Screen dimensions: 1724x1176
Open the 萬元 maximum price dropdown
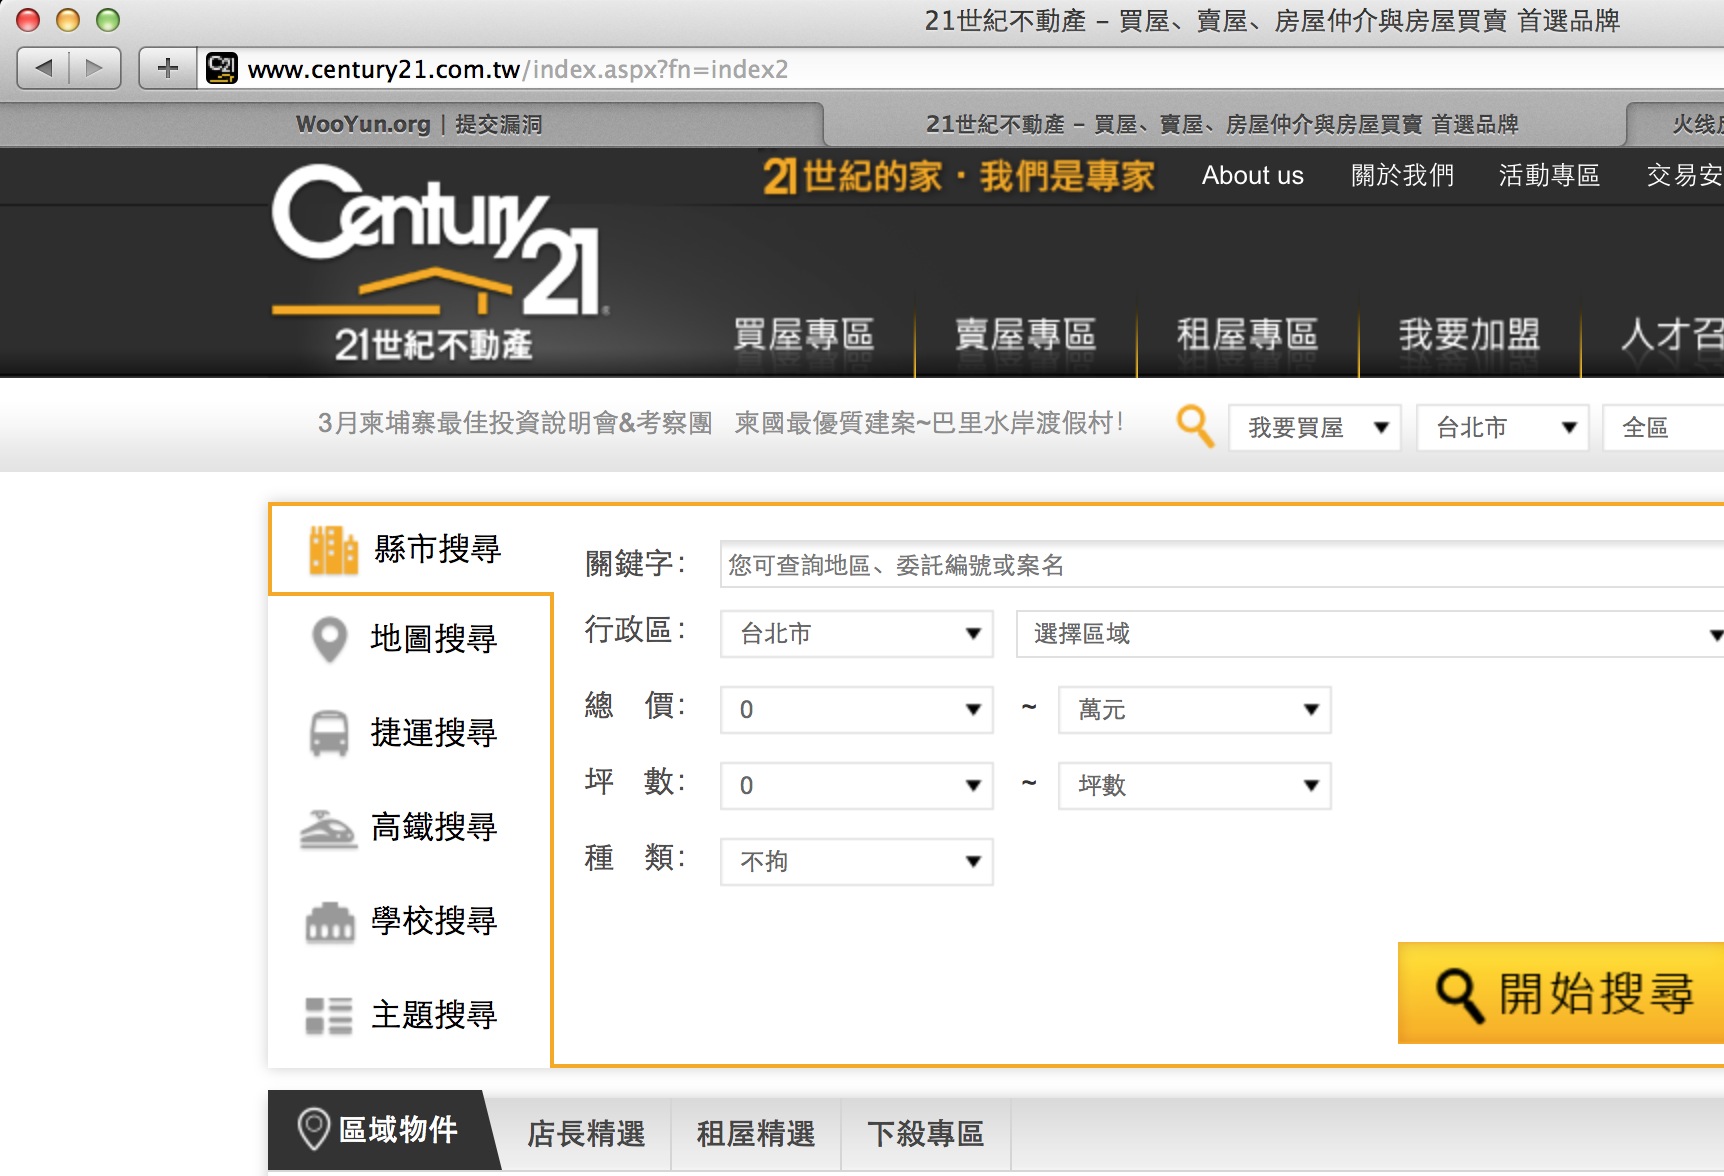pos(1195,709)
